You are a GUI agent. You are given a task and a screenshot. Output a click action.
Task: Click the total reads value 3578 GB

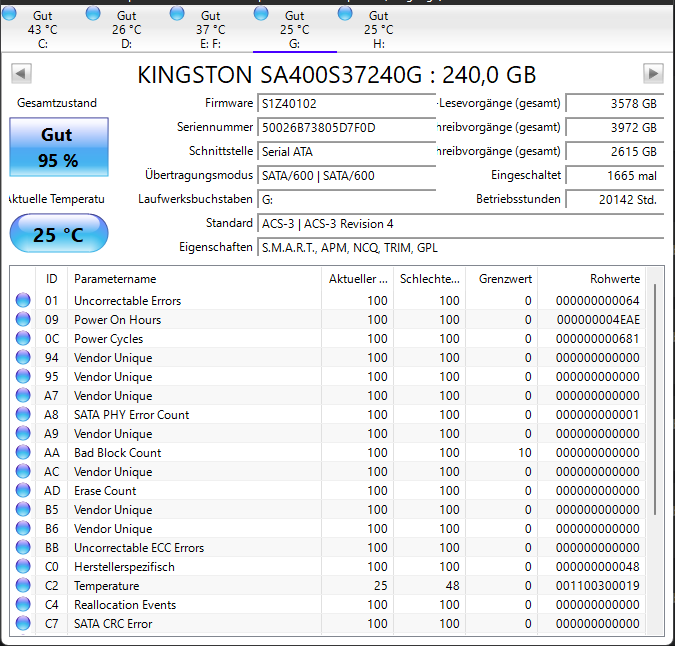click(614, 104)
